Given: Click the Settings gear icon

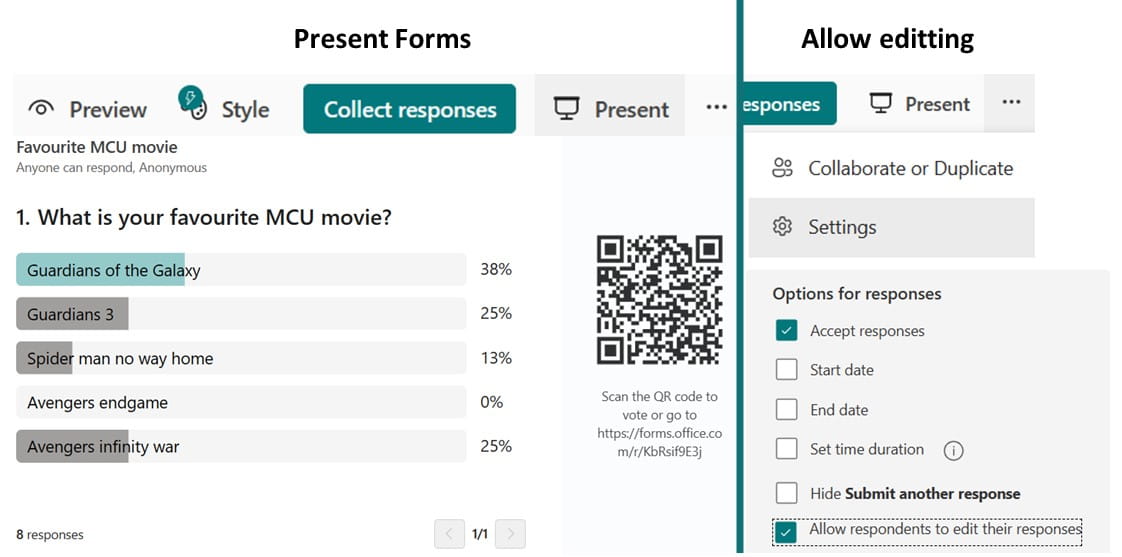Looking at the screenshot, I should click(x=783, y=227).
